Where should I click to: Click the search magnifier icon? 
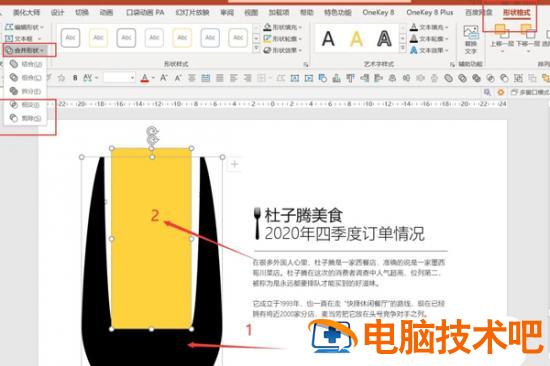tap(487, 92)
